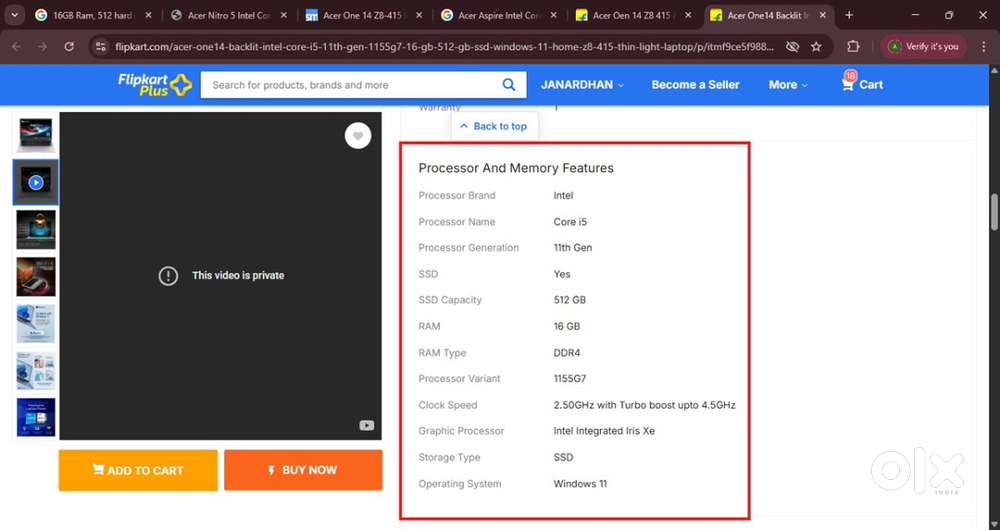1000x530 pixels.
Task: Reload the page with the refresh icon
Action: (x=69, y=47)
